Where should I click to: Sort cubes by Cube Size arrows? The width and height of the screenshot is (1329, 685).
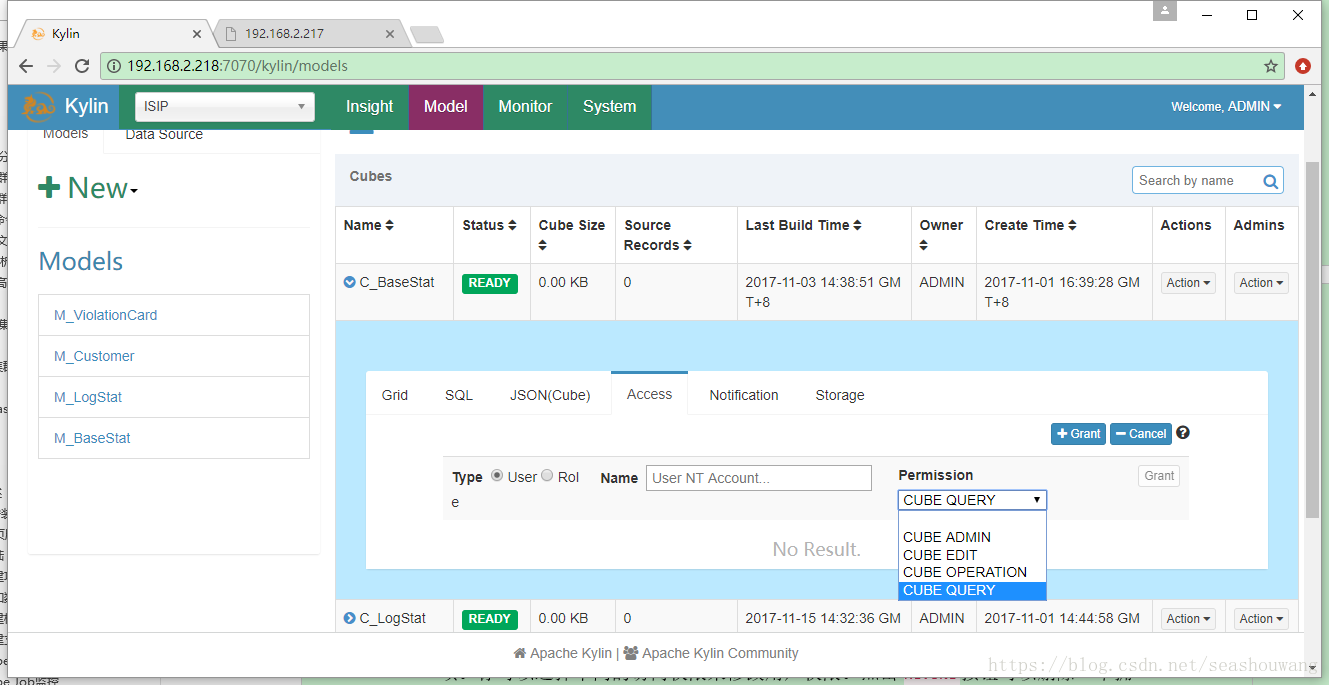[543, 245]
